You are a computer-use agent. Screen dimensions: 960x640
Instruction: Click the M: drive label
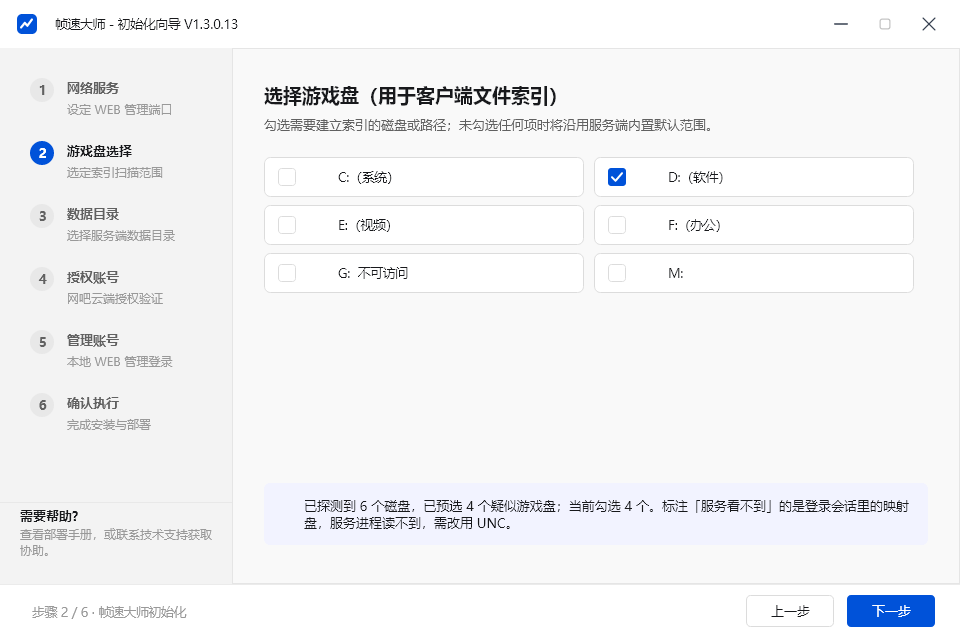(676, 273)
